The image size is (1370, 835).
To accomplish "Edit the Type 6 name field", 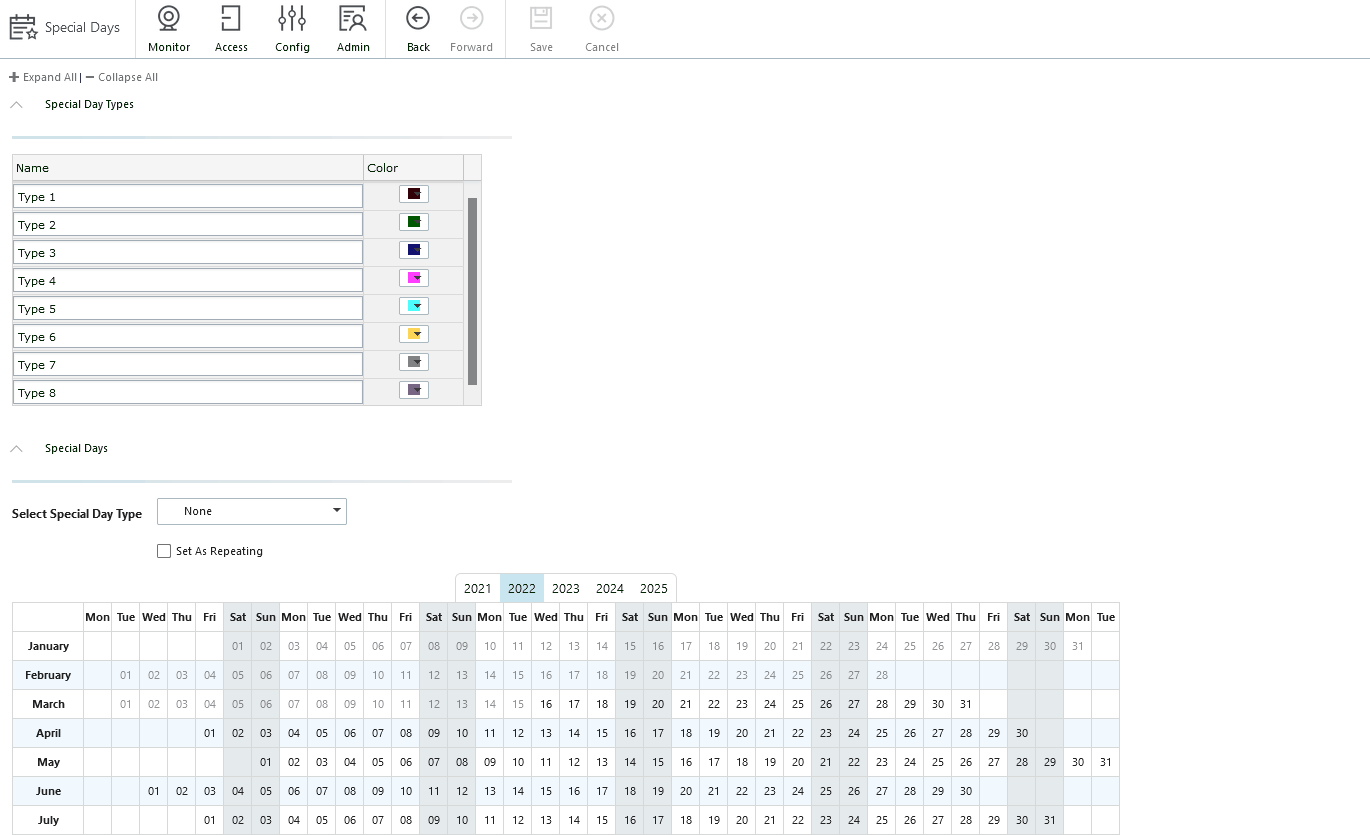I will coord(188,337).
